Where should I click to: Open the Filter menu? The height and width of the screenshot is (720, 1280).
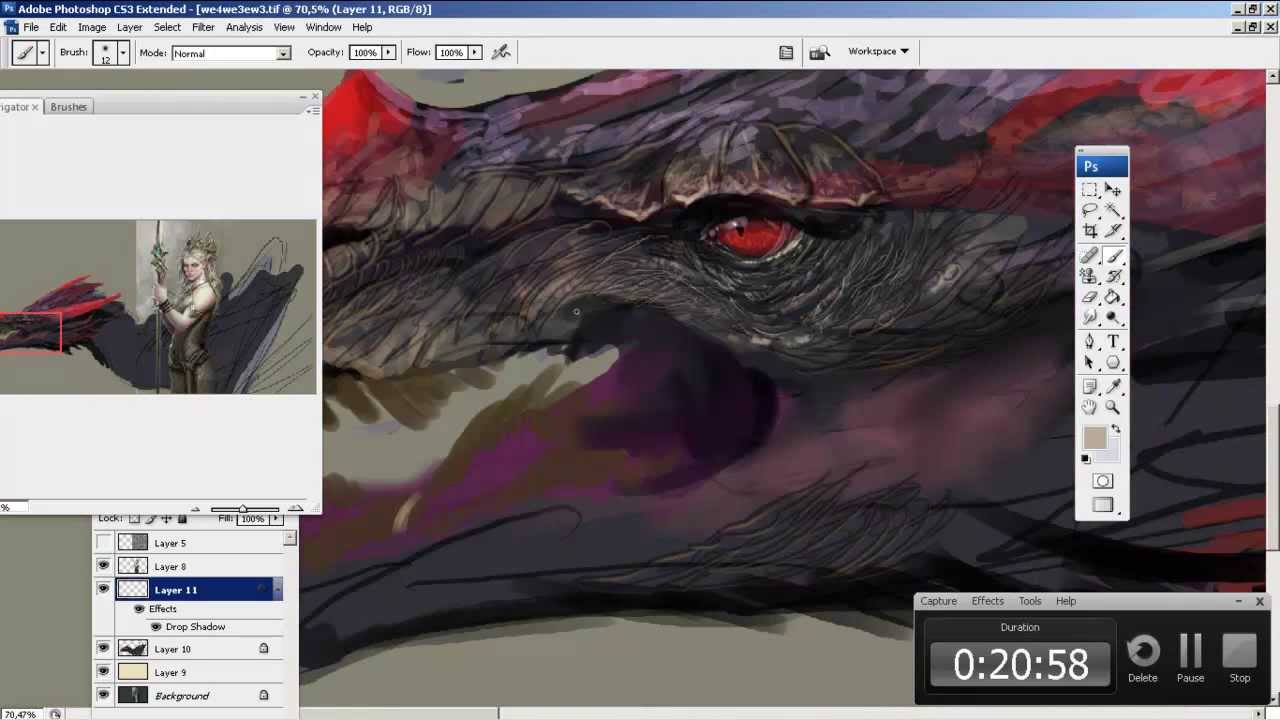[203, 27]
